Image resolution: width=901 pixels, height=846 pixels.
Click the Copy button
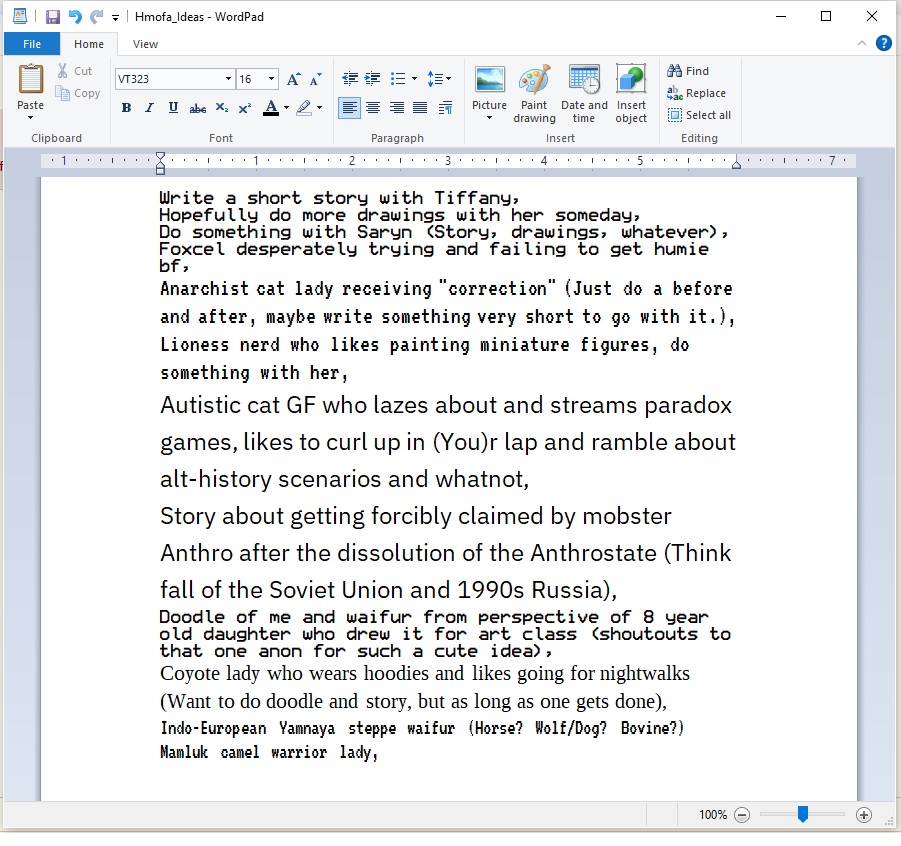tap(78, 93)
